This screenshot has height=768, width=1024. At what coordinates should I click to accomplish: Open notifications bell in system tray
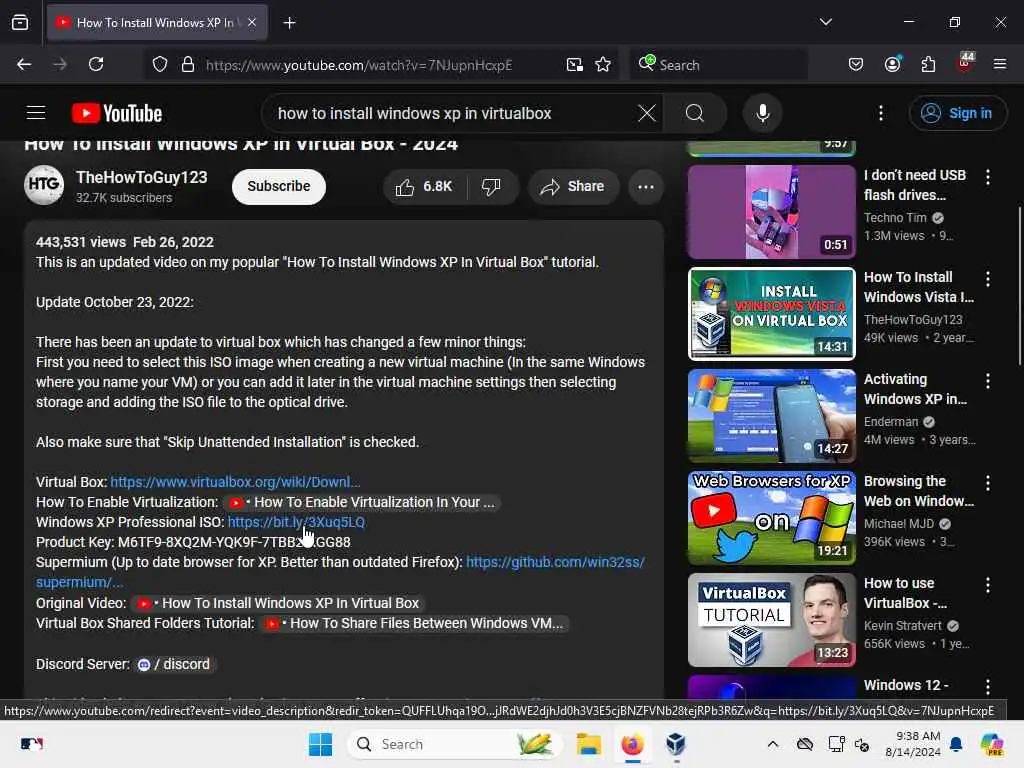tap(956, 744)
